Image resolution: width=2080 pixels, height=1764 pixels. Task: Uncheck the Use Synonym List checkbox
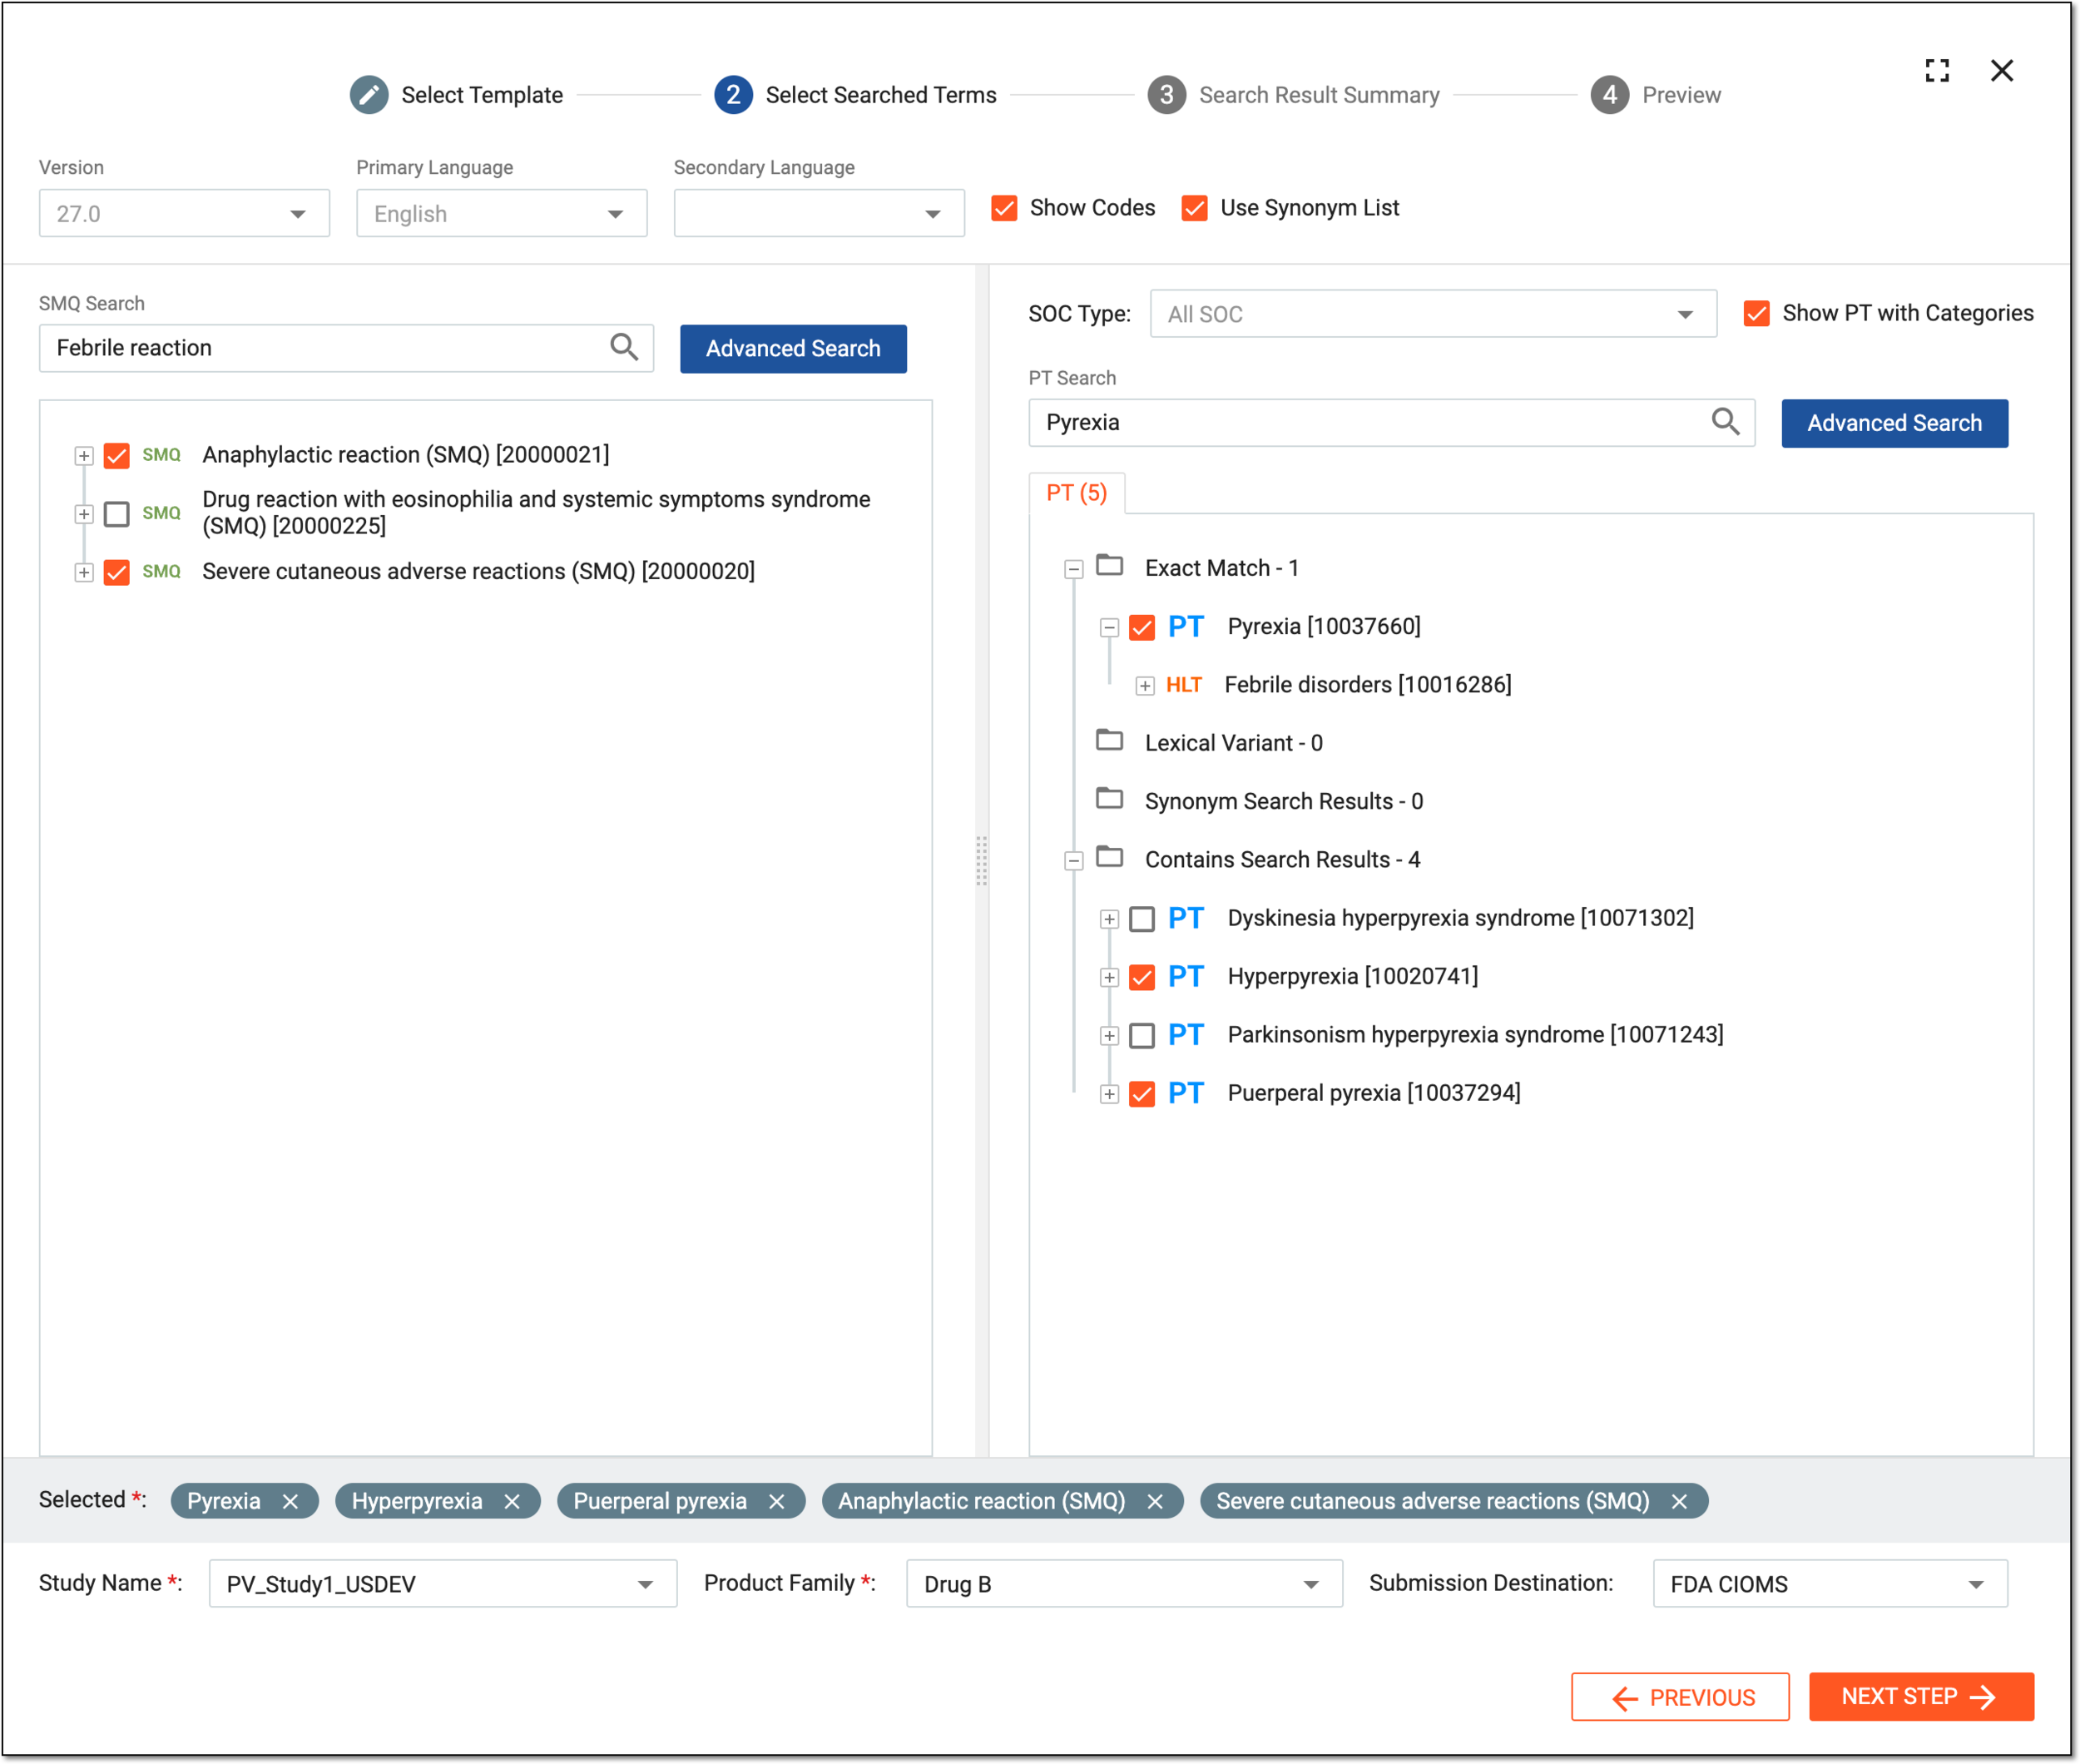coord(1194,208)
